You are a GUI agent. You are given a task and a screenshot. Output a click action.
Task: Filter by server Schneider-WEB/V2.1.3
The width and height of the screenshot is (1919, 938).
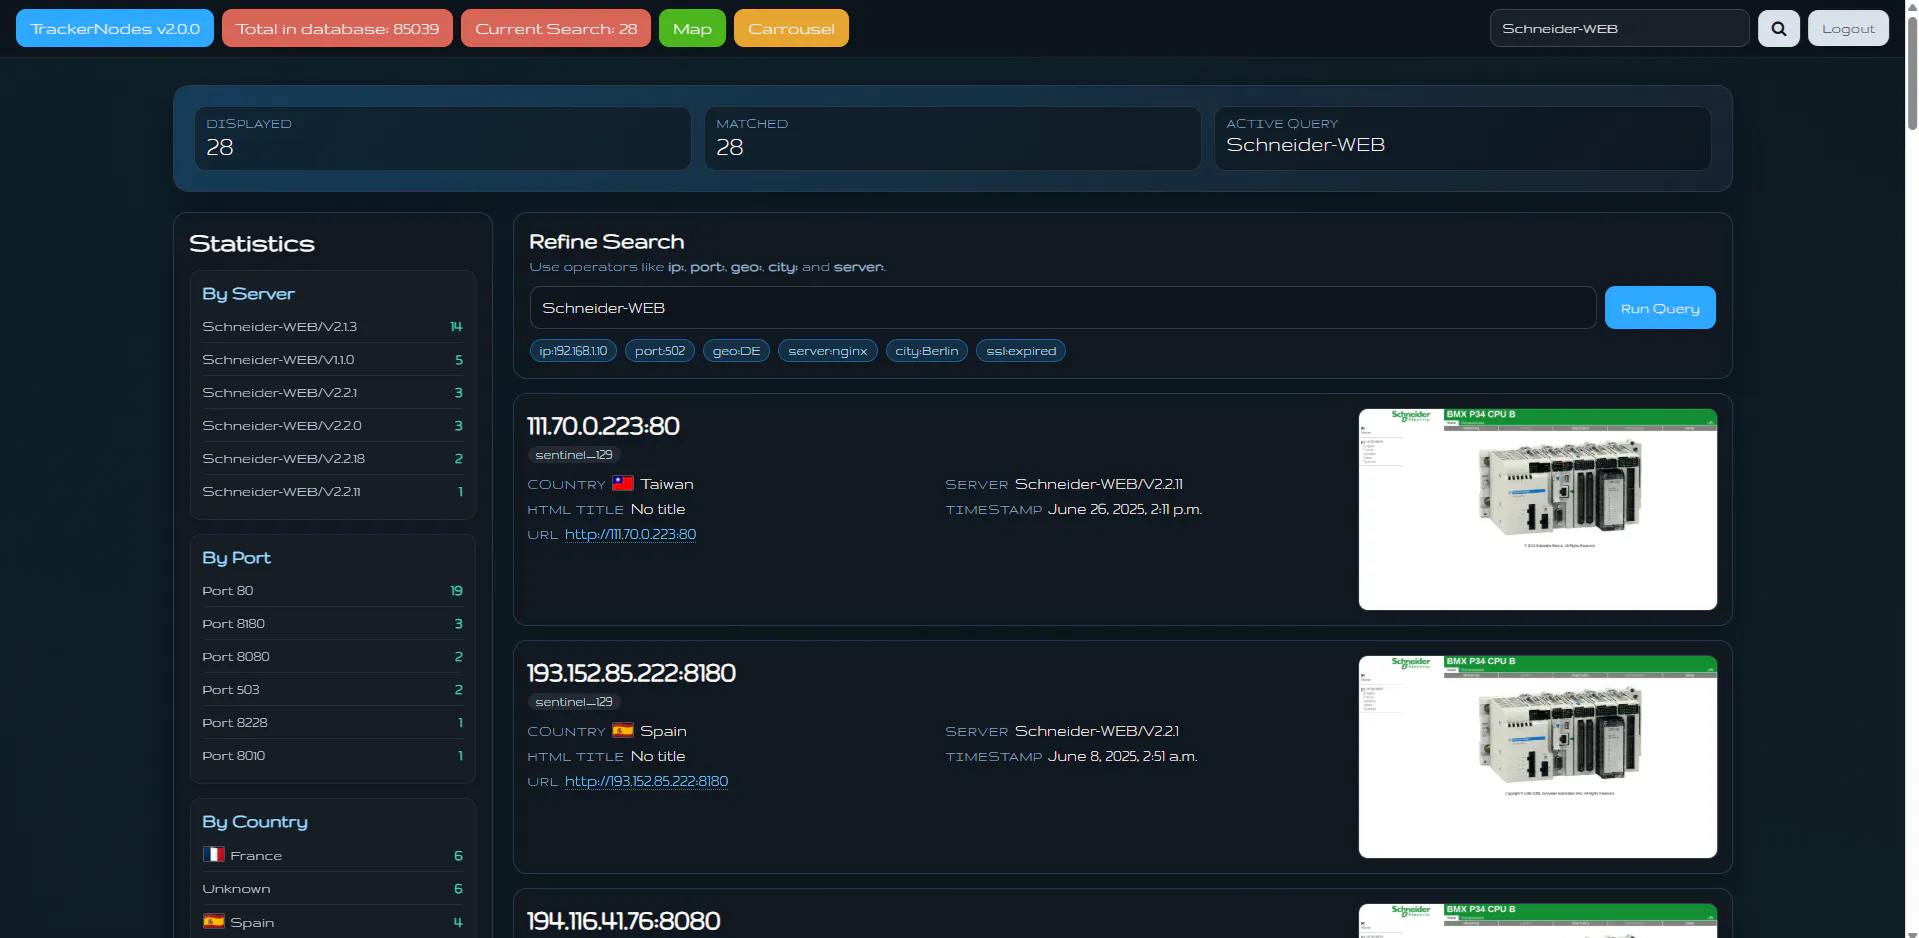[332, 327]
